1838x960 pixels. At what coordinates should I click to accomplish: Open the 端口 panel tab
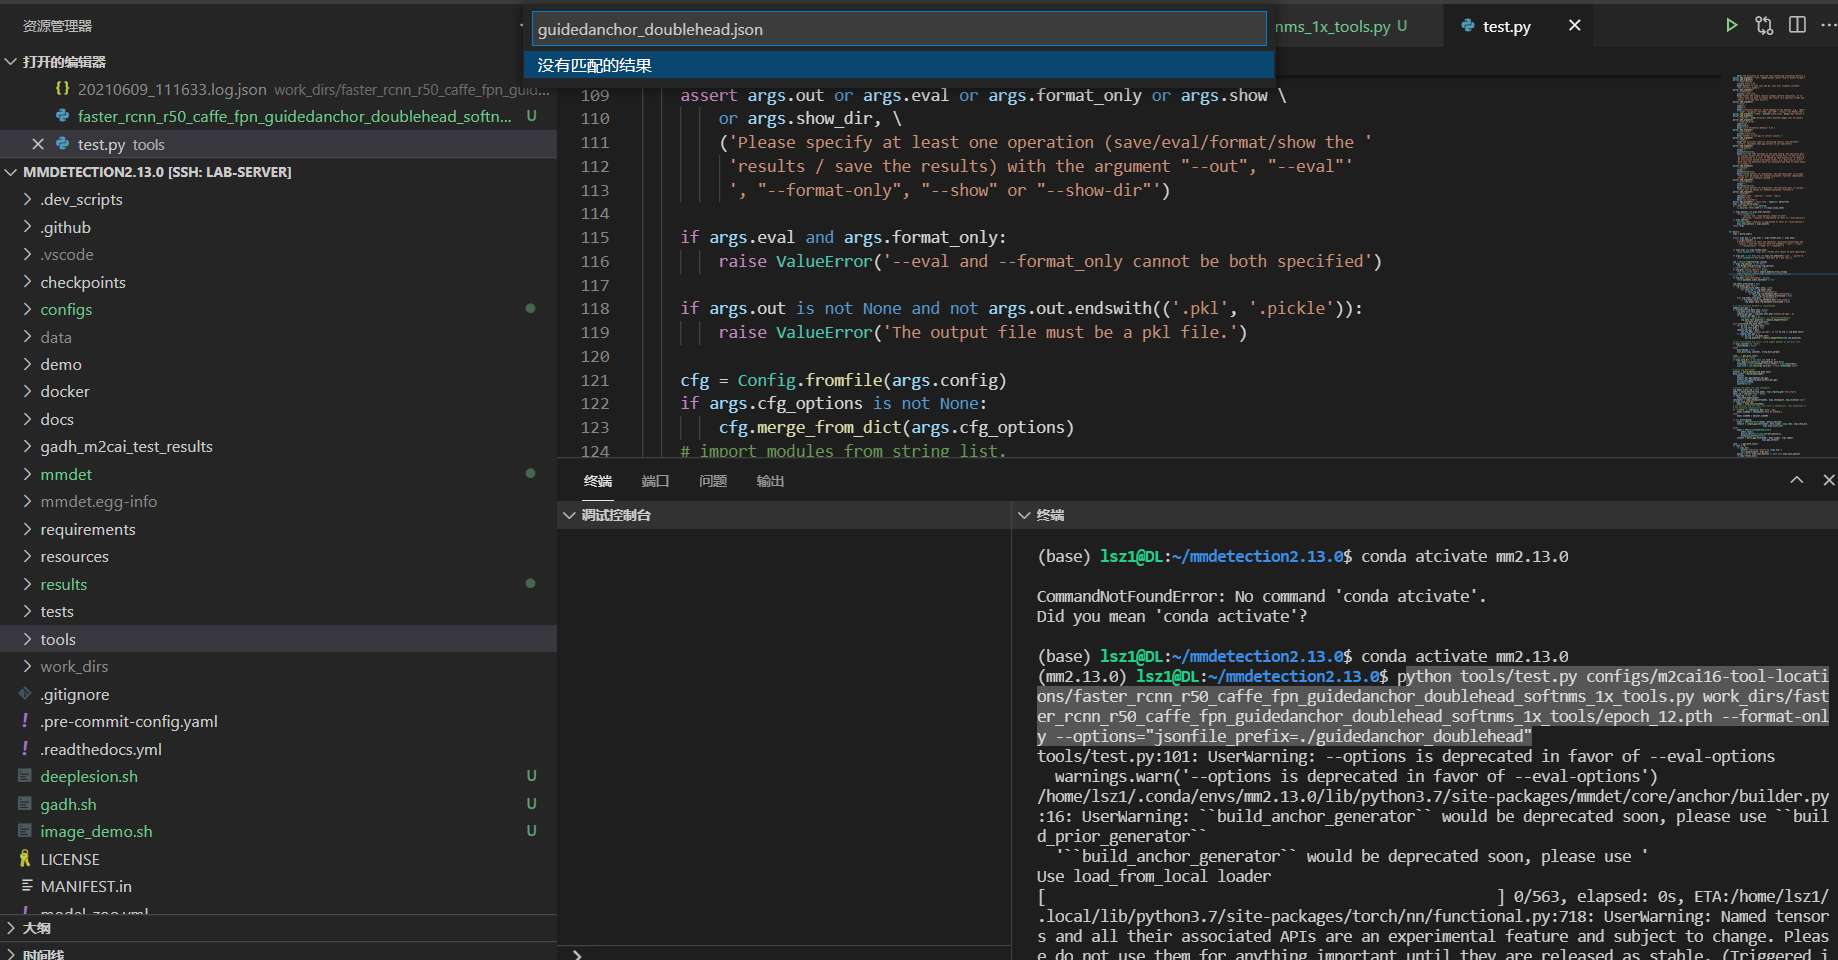[655, 481]
